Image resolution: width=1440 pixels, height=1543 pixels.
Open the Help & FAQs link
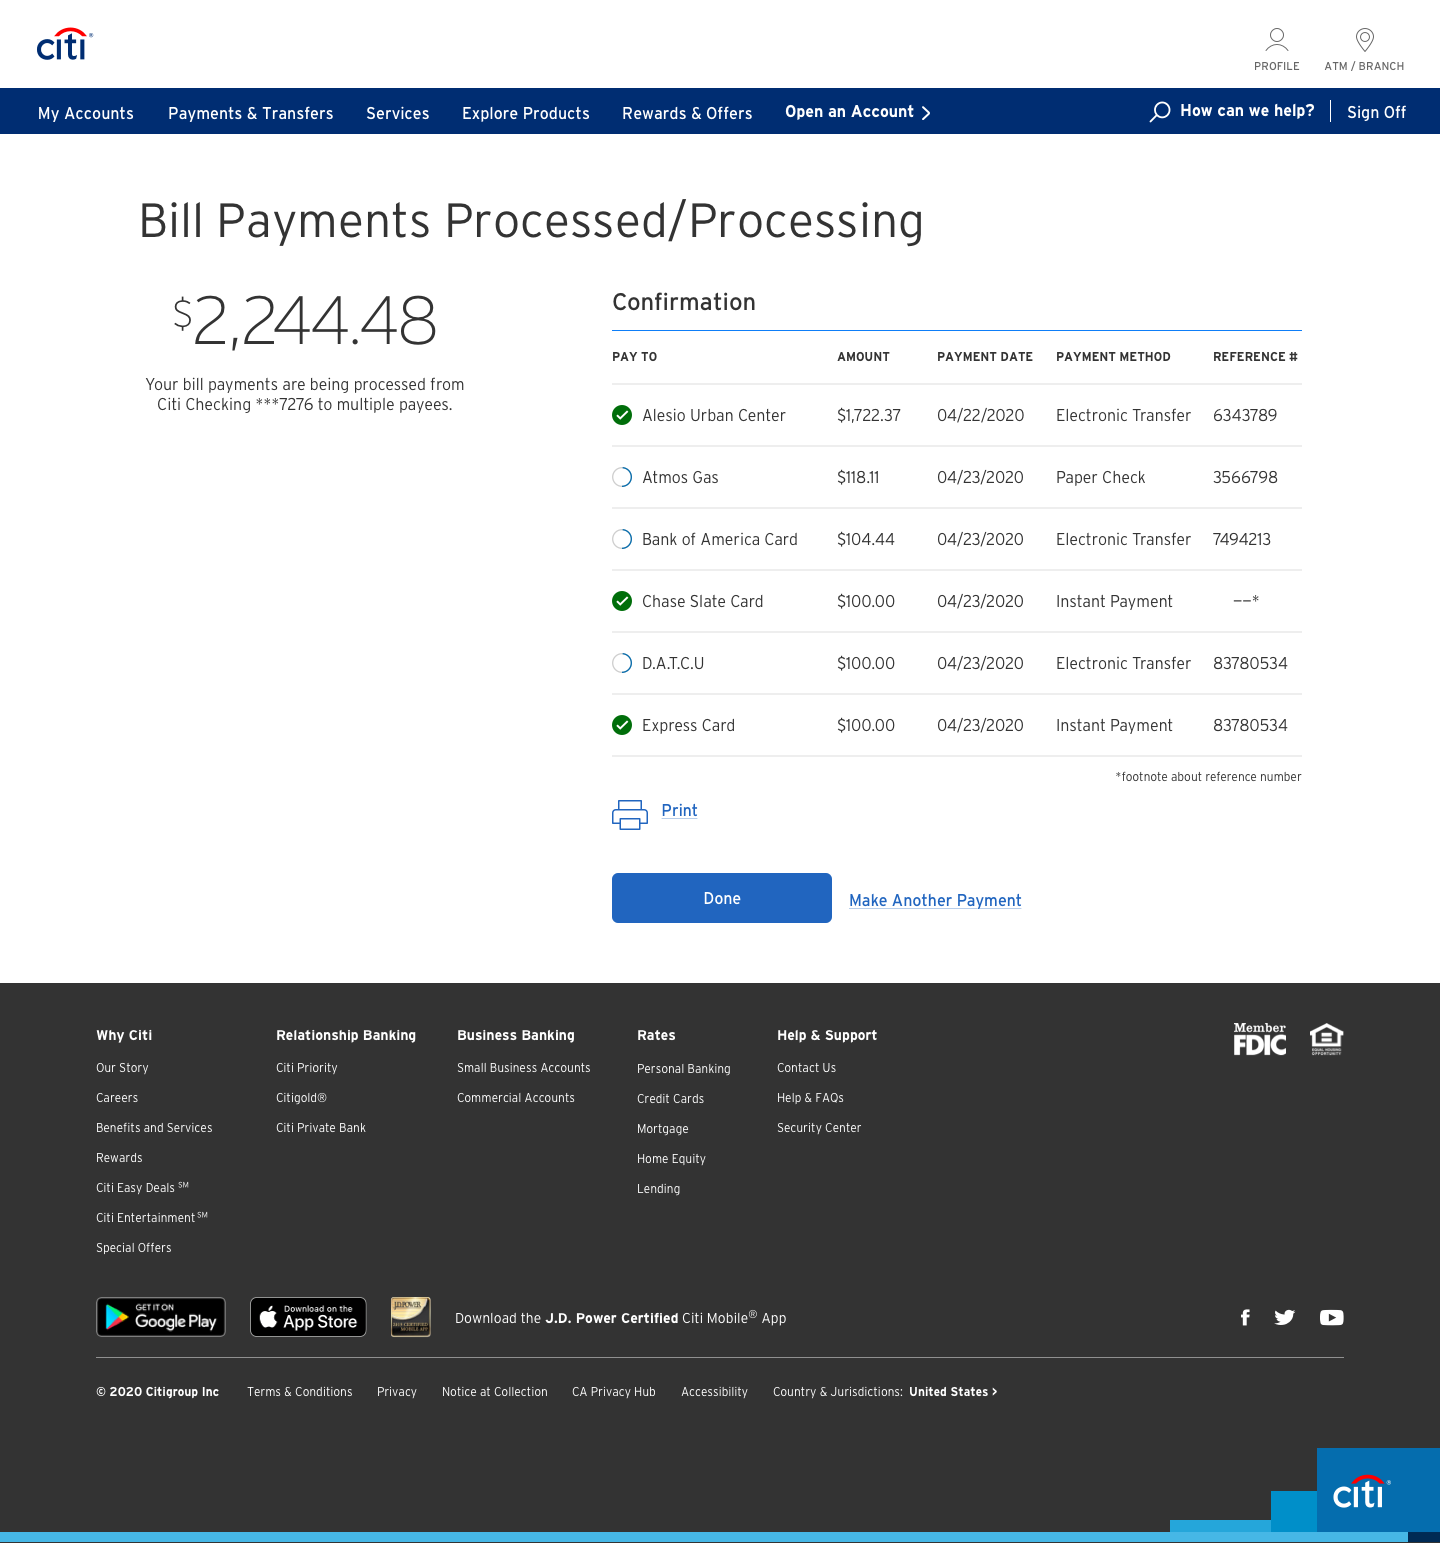[x=810, y=1097]
